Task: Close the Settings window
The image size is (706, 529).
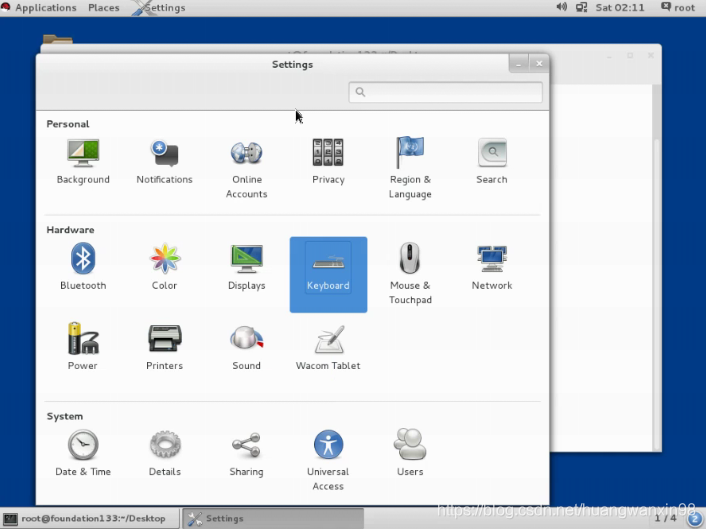Action: pos(539,64)
